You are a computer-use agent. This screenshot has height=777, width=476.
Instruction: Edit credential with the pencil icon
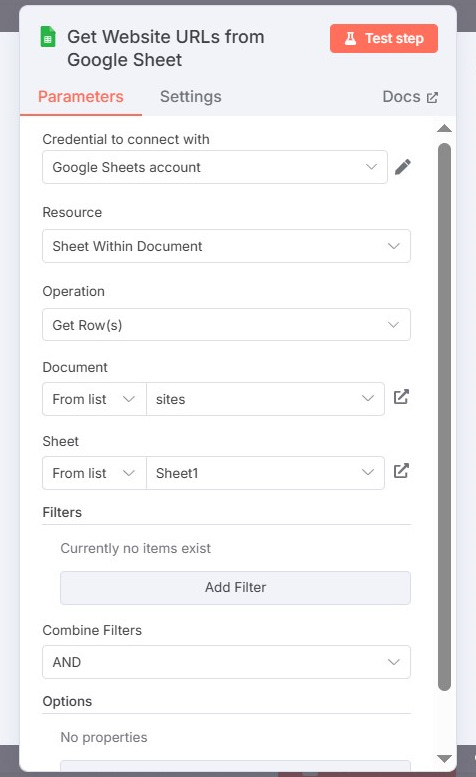pos(403,167)
